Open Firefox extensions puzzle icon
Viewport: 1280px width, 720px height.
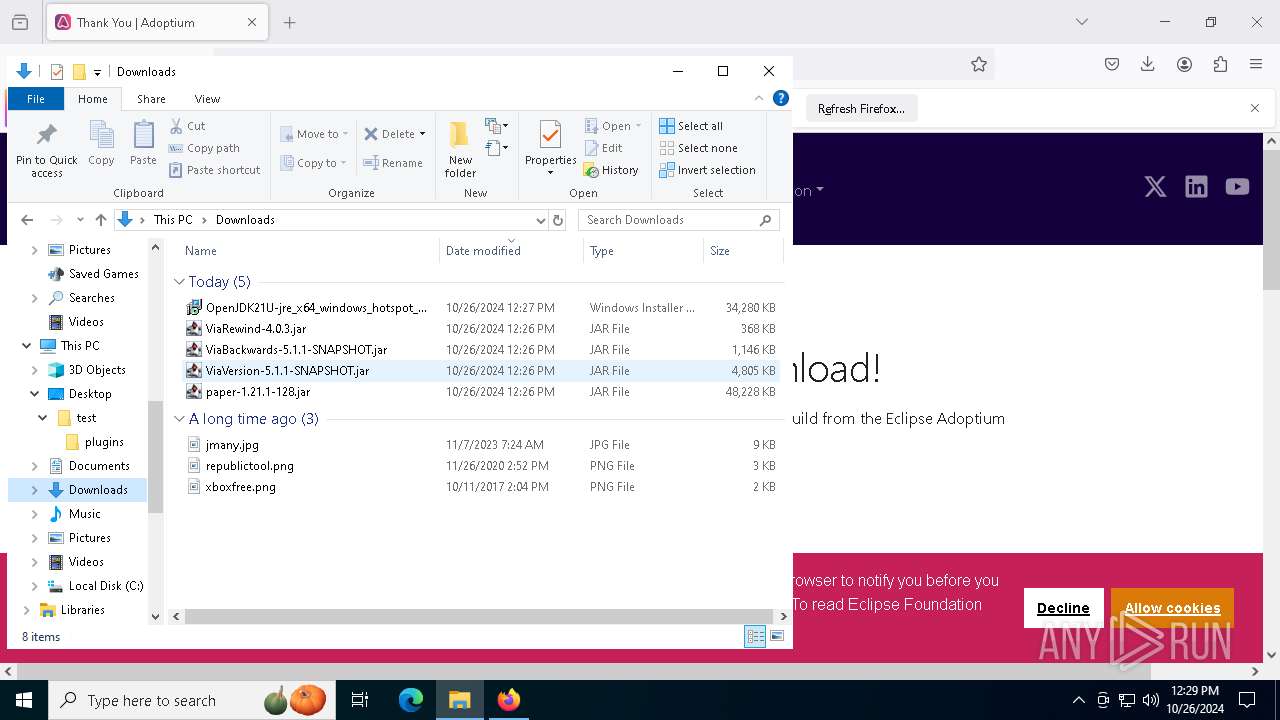(x=1220, y=64)
